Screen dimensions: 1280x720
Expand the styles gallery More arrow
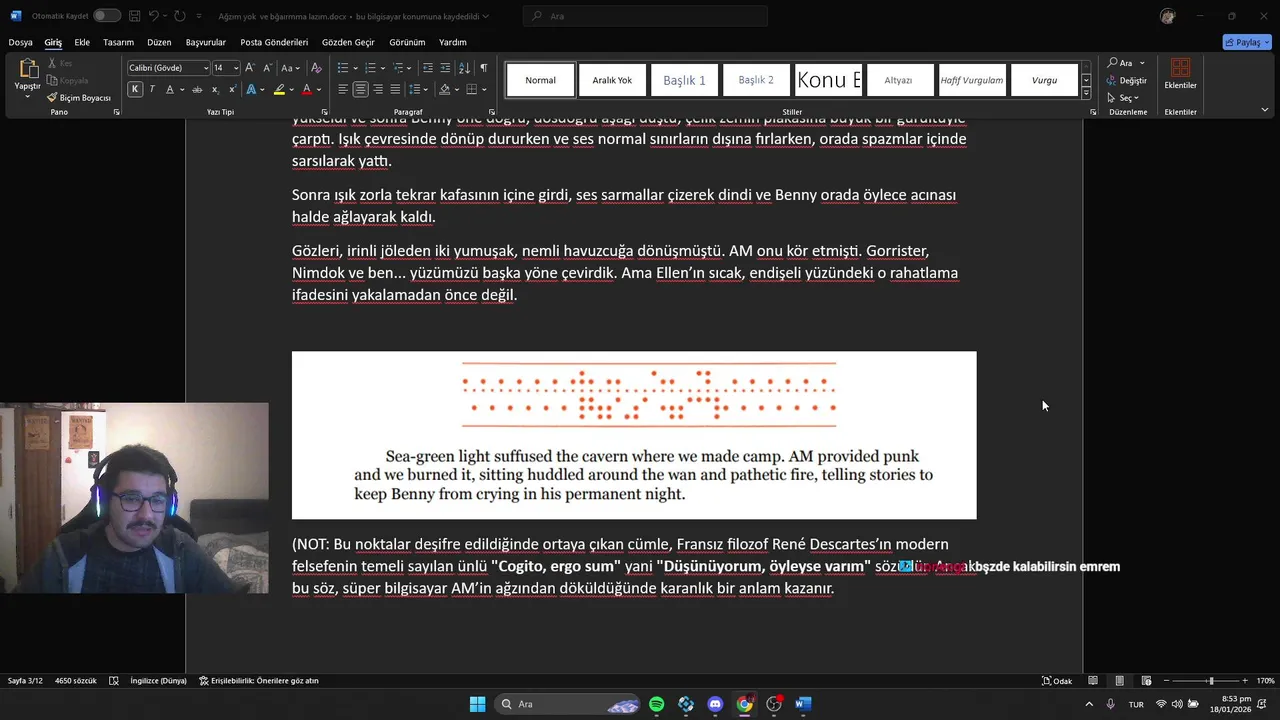[1086, 93]
